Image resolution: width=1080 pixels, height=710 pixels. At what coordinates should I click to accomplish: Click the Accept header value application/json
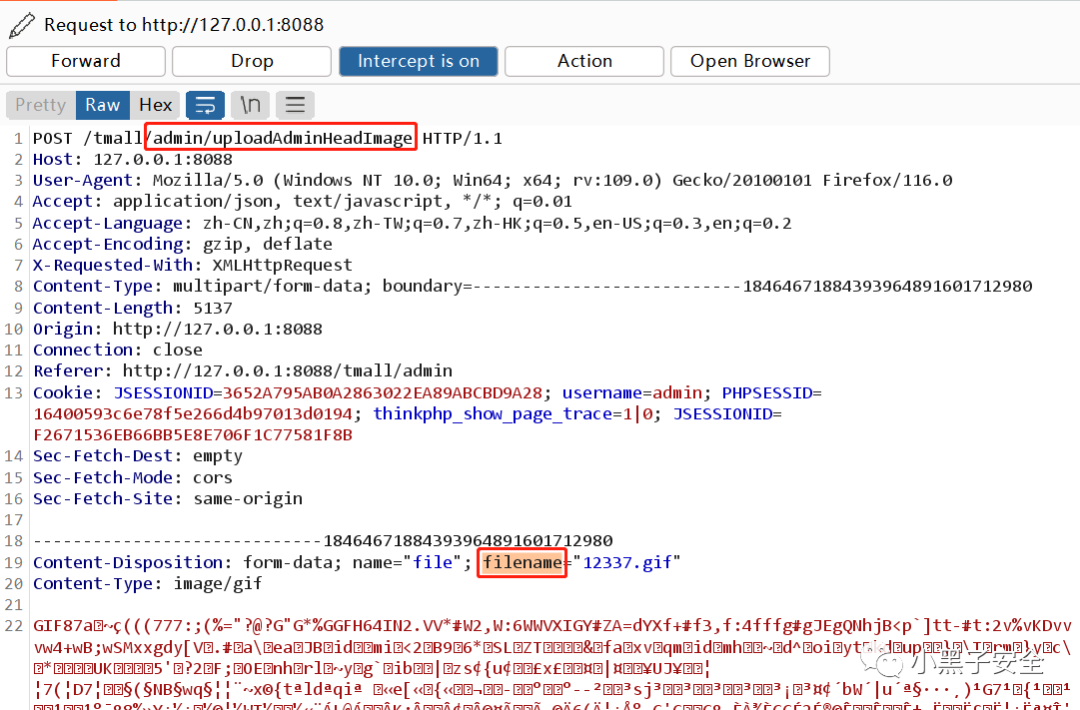[193, 202]
